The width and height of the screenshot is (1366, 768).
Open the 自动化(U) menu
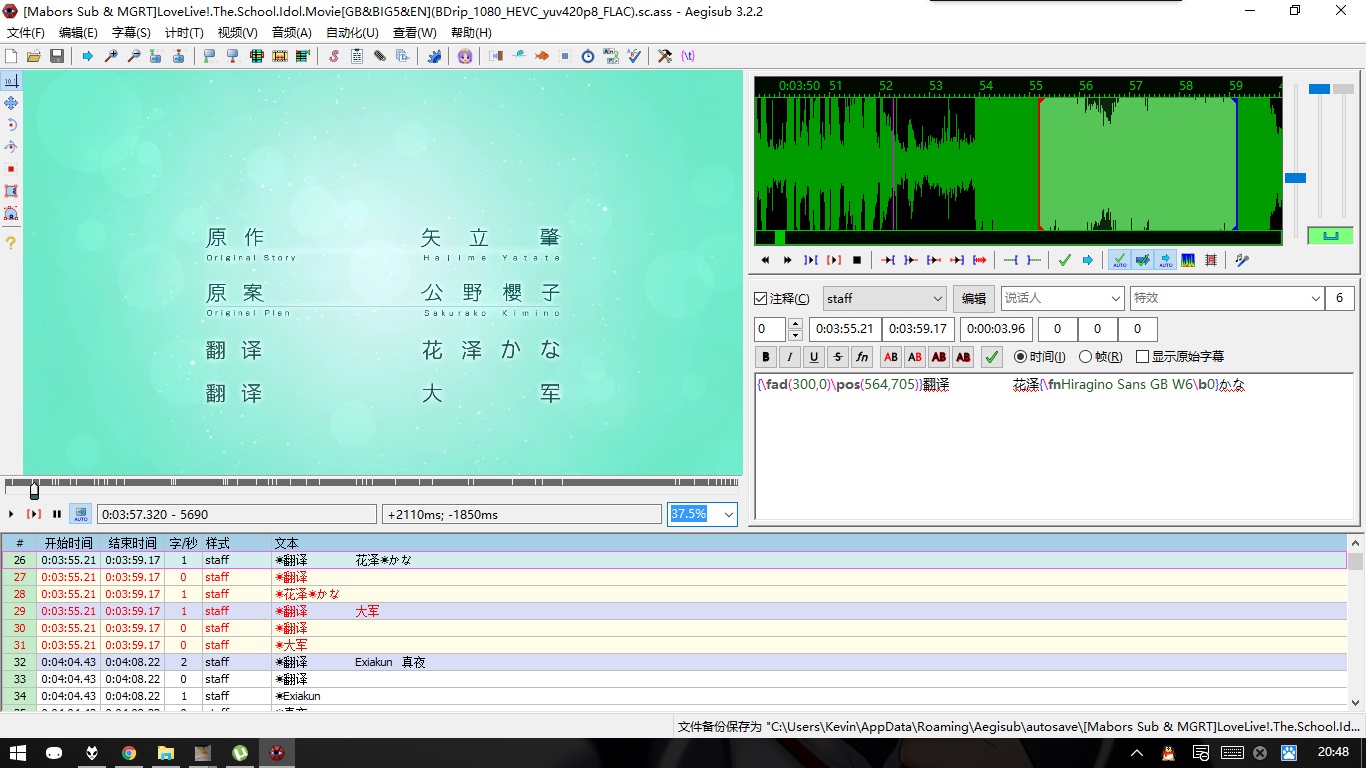[352, 32]
